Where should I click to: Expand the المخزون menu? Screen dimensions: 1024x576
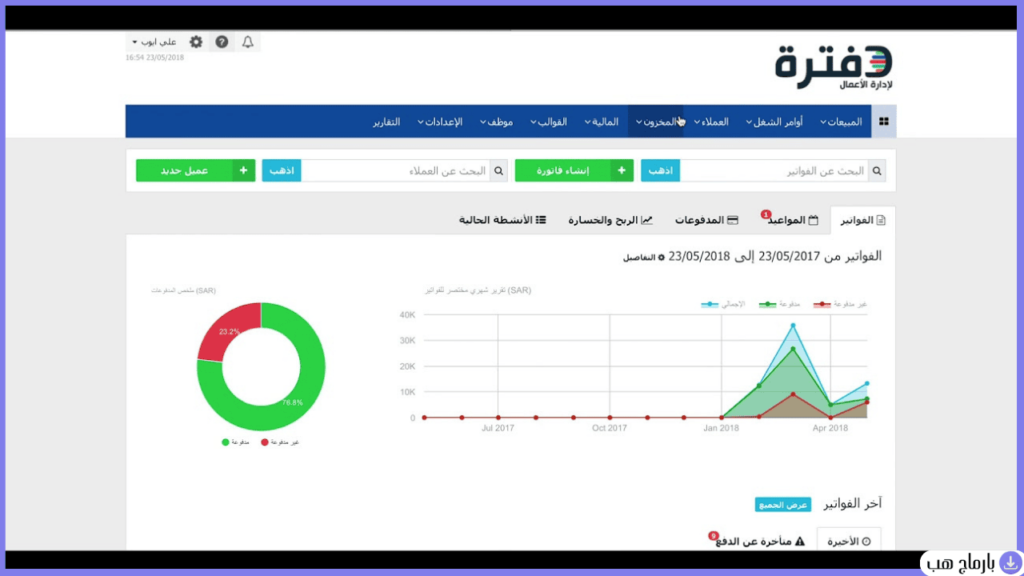(656, 121)
